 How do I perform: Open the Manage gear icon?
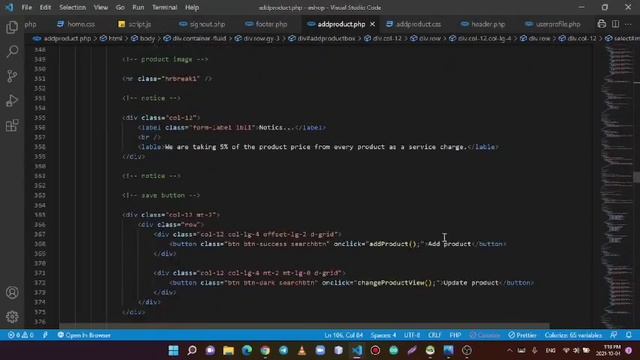[12, 317]
